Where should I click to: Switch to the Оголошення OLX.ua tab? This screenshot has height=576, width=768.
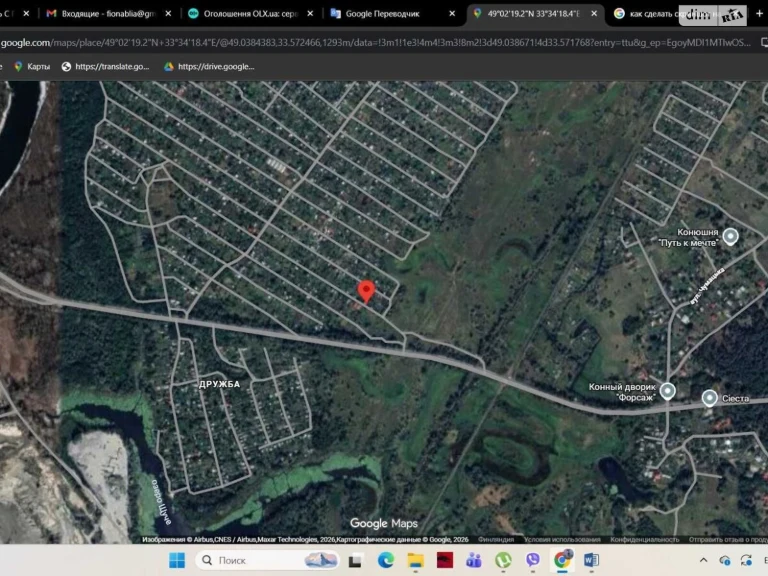coord(250,14)
